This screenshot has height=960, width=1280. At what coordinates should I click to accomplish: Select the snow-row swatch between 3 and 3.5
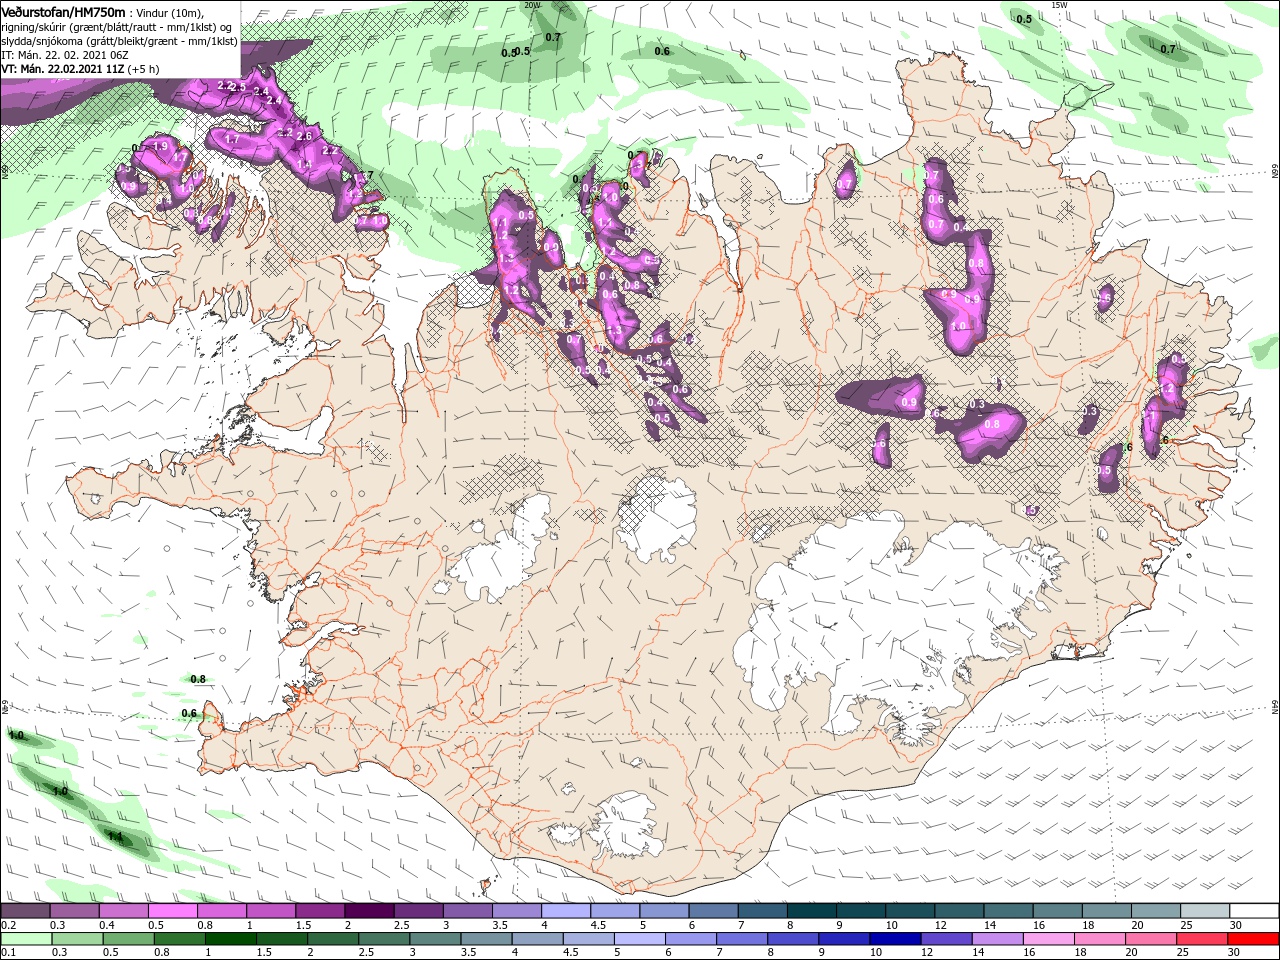point(468,911)
